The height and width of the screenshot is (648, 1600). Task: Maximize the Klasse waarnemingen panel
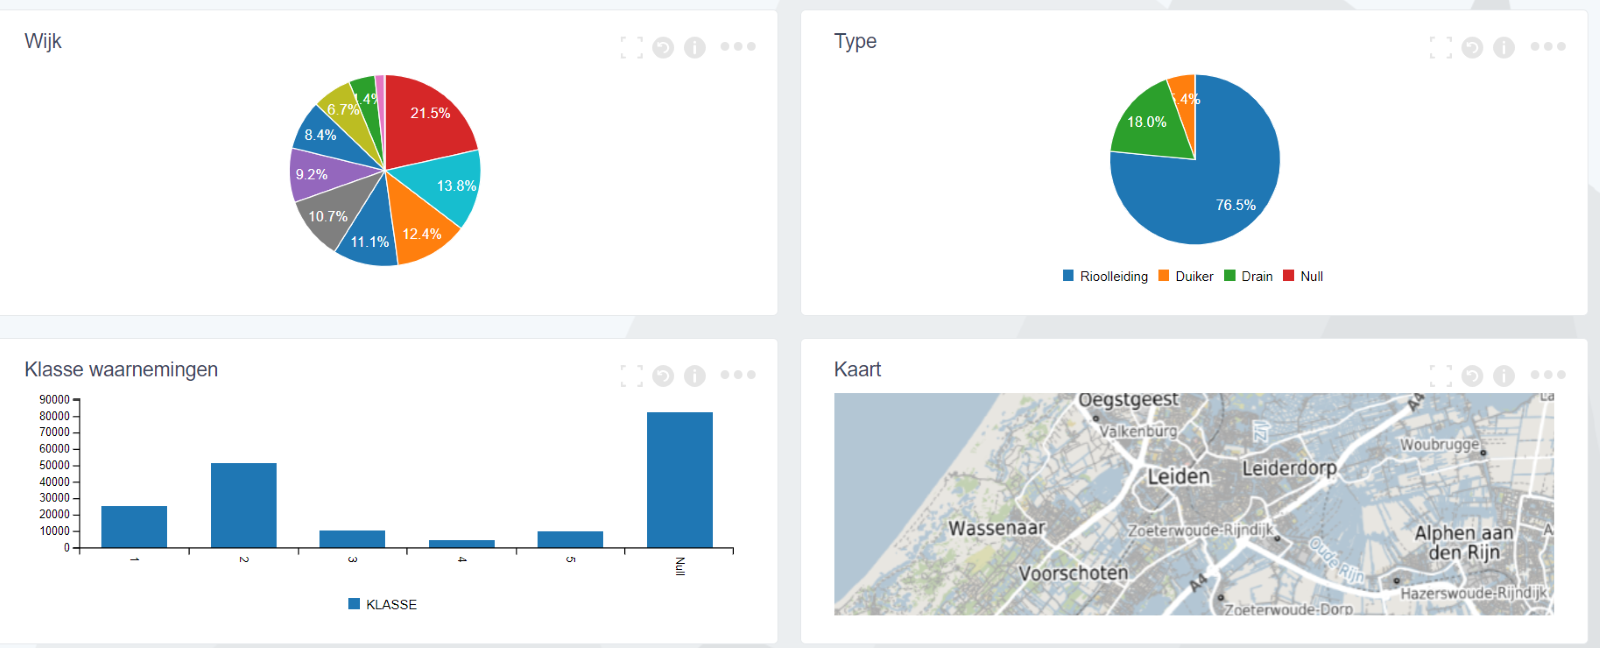(x=631, y=375)
